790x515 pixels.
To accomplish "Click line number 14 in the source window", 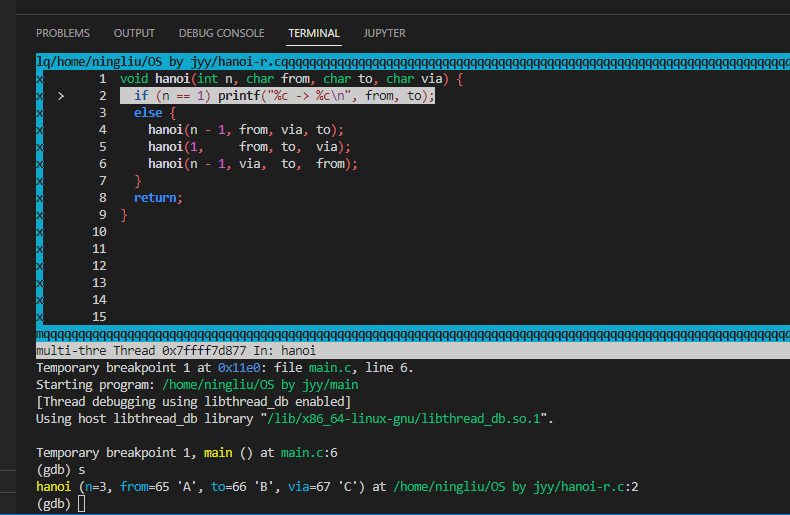I will tap(99, 300).
